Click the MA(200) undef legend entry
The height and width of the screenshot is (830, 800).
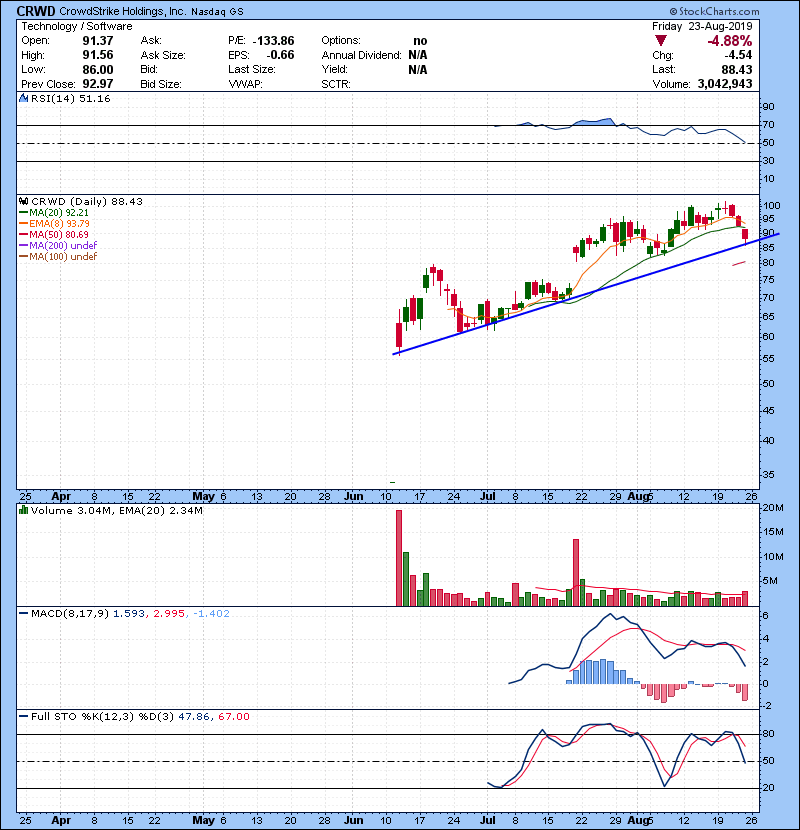pos(63,245)
